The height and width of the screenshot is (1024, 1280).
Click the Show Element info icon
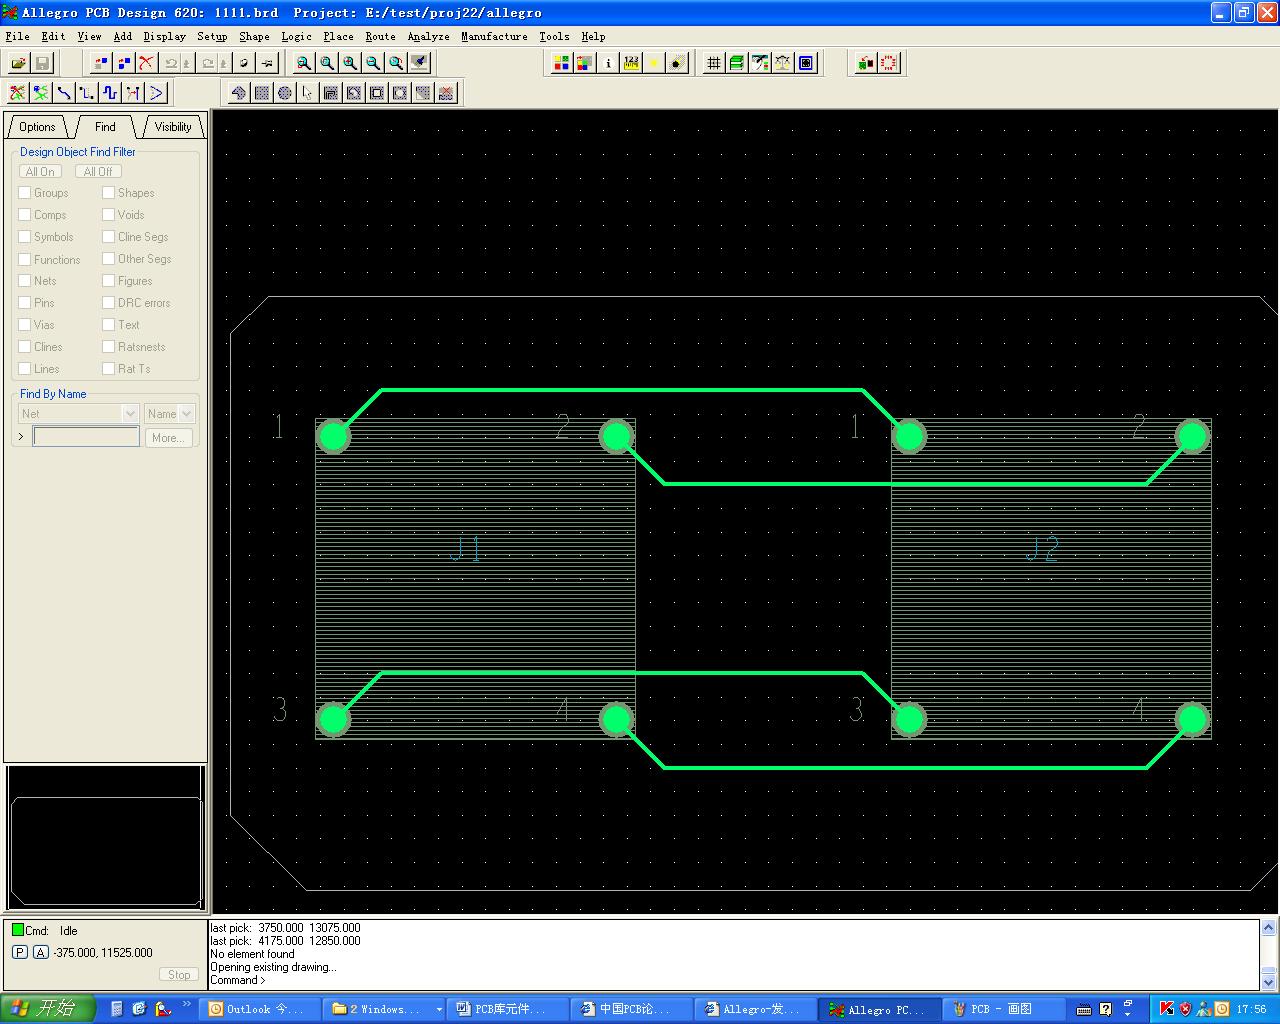608,63
